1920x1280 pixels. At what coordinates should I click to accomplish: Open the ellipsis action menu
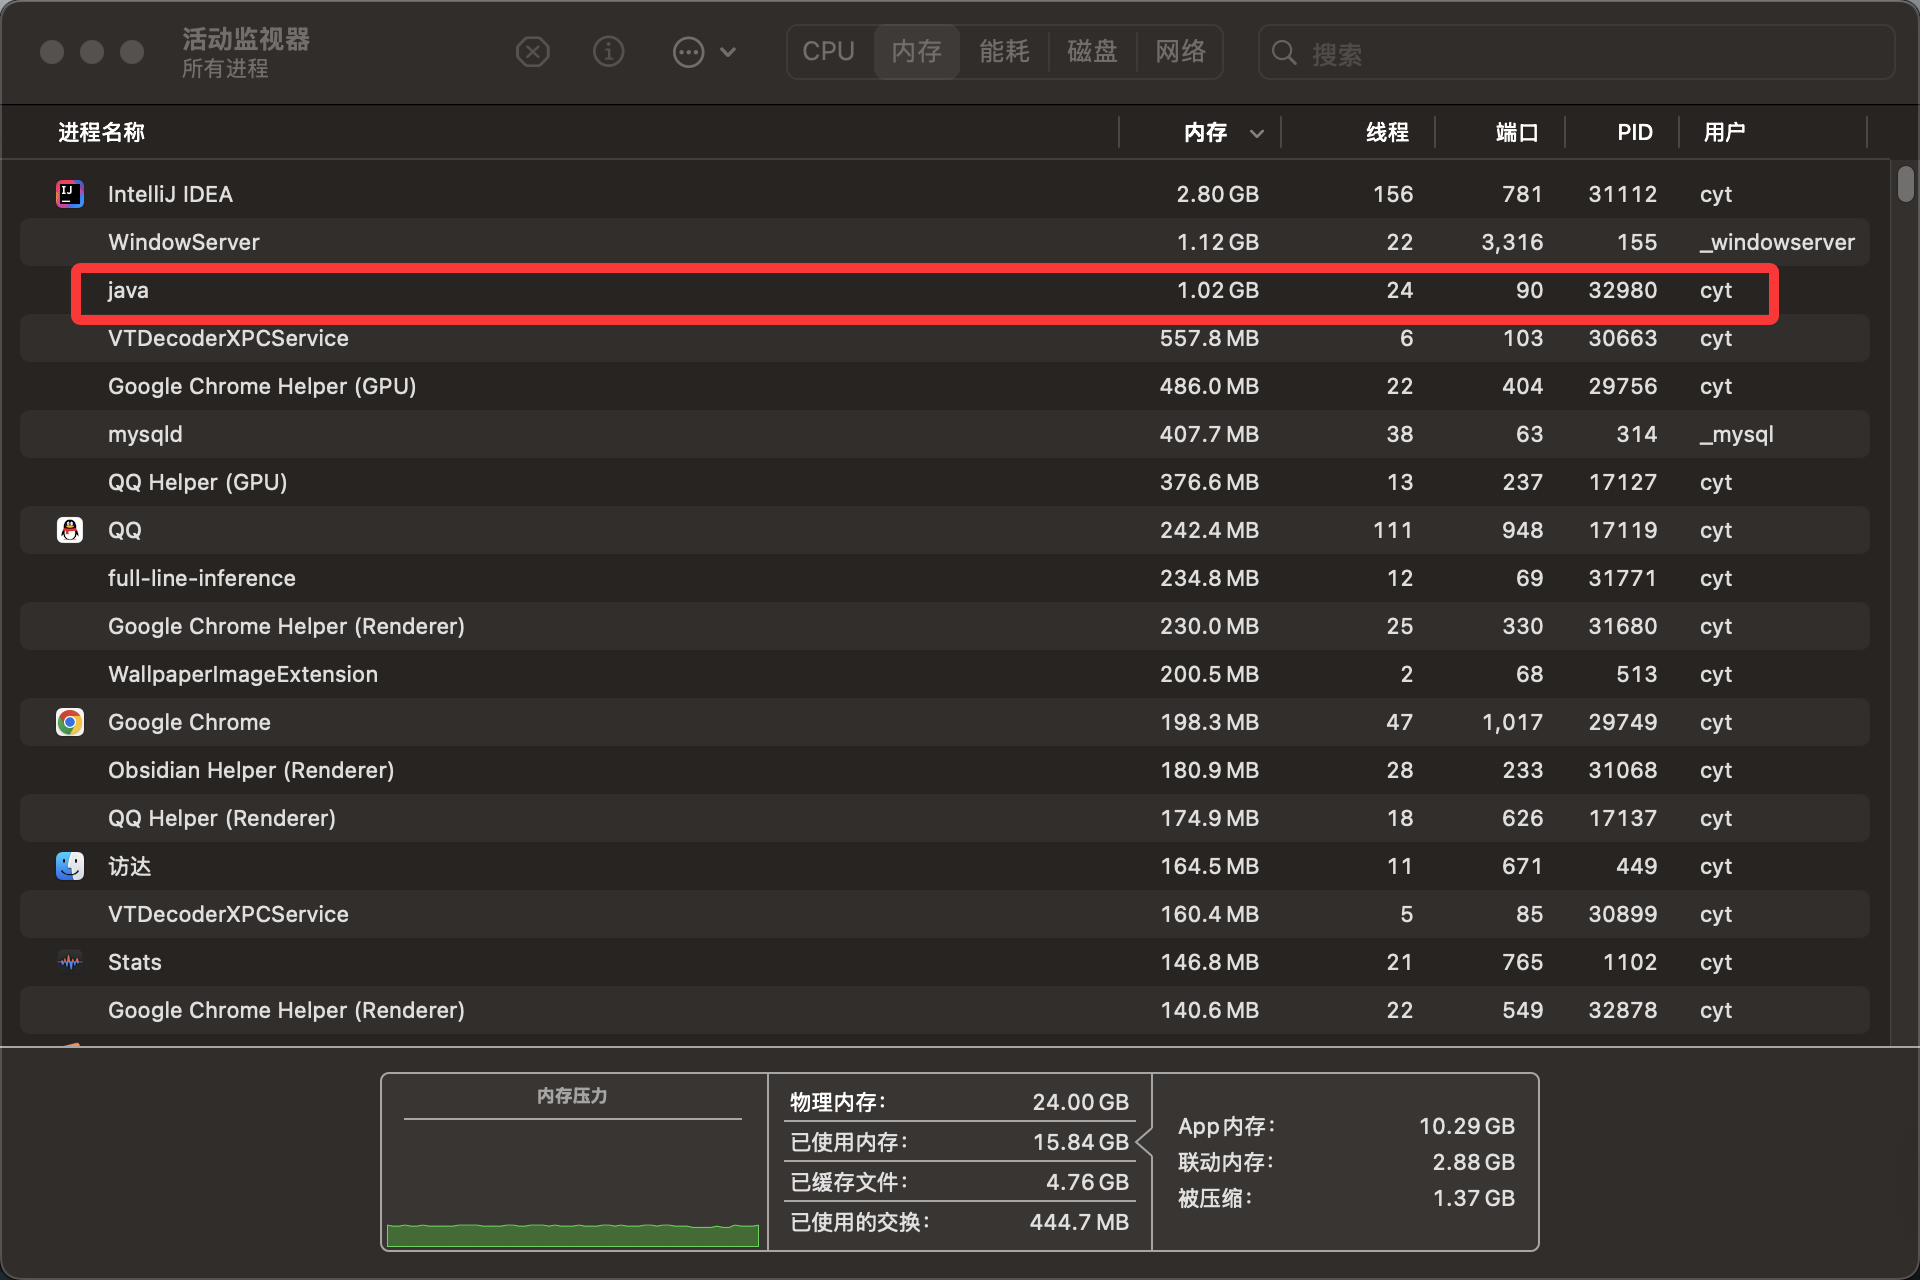[688, 52]
